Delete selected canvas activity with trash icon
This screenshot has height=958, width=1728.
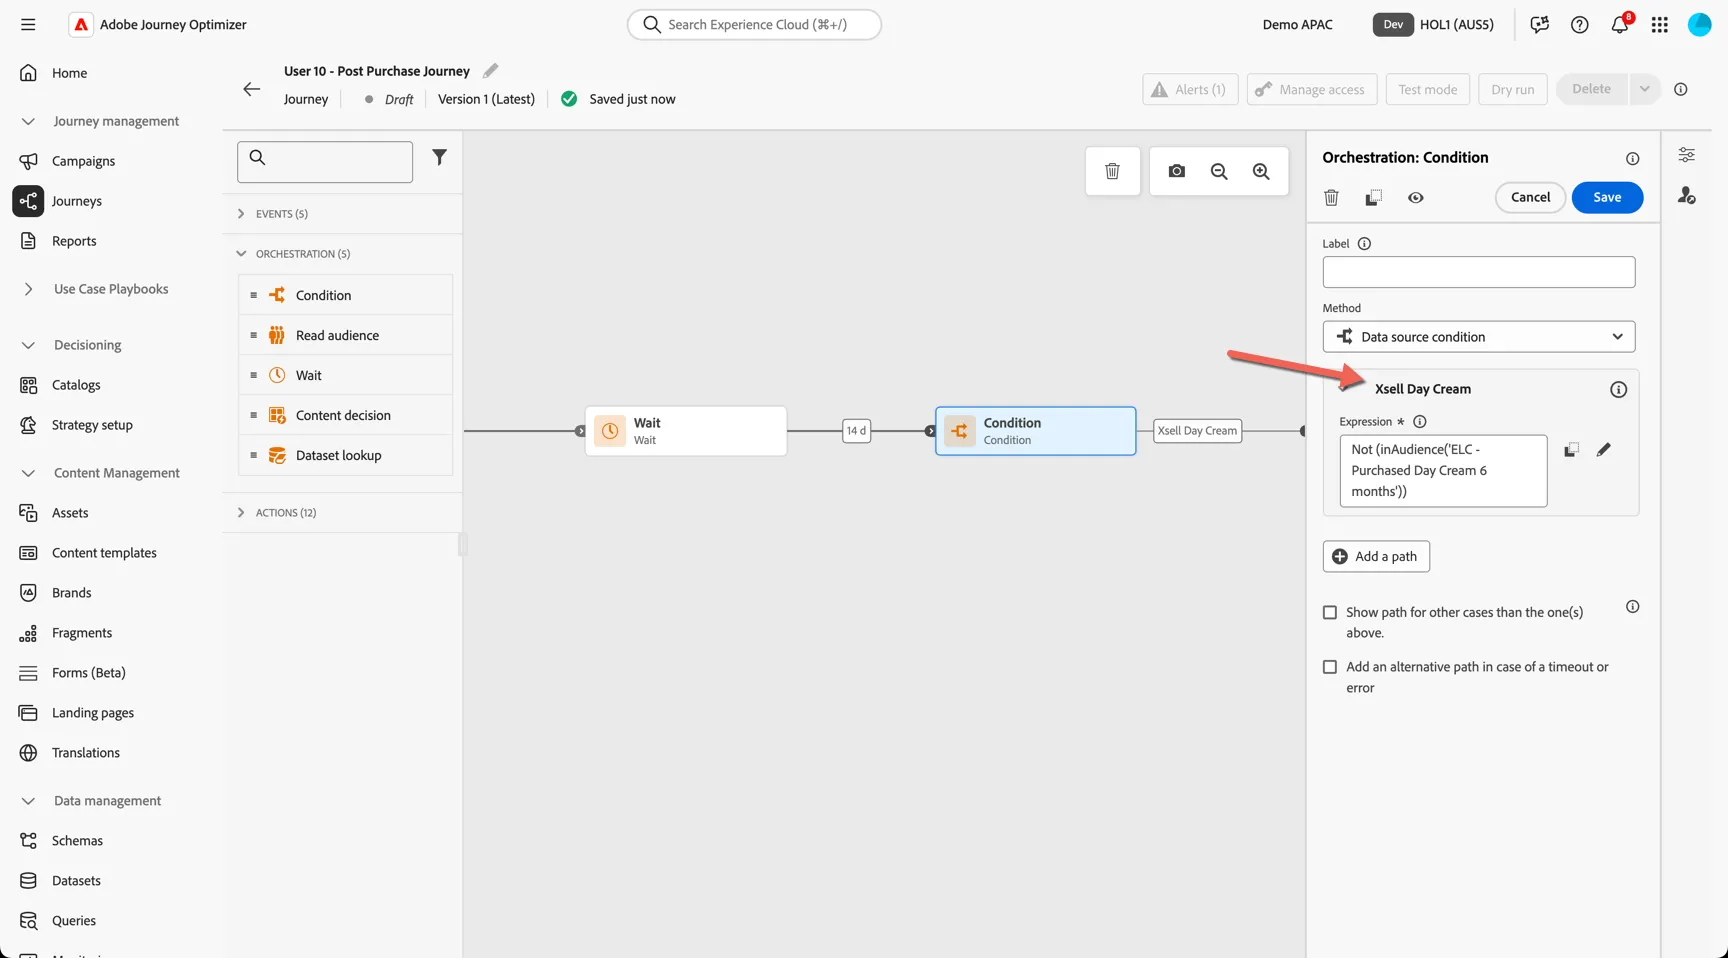[1112, 171]
